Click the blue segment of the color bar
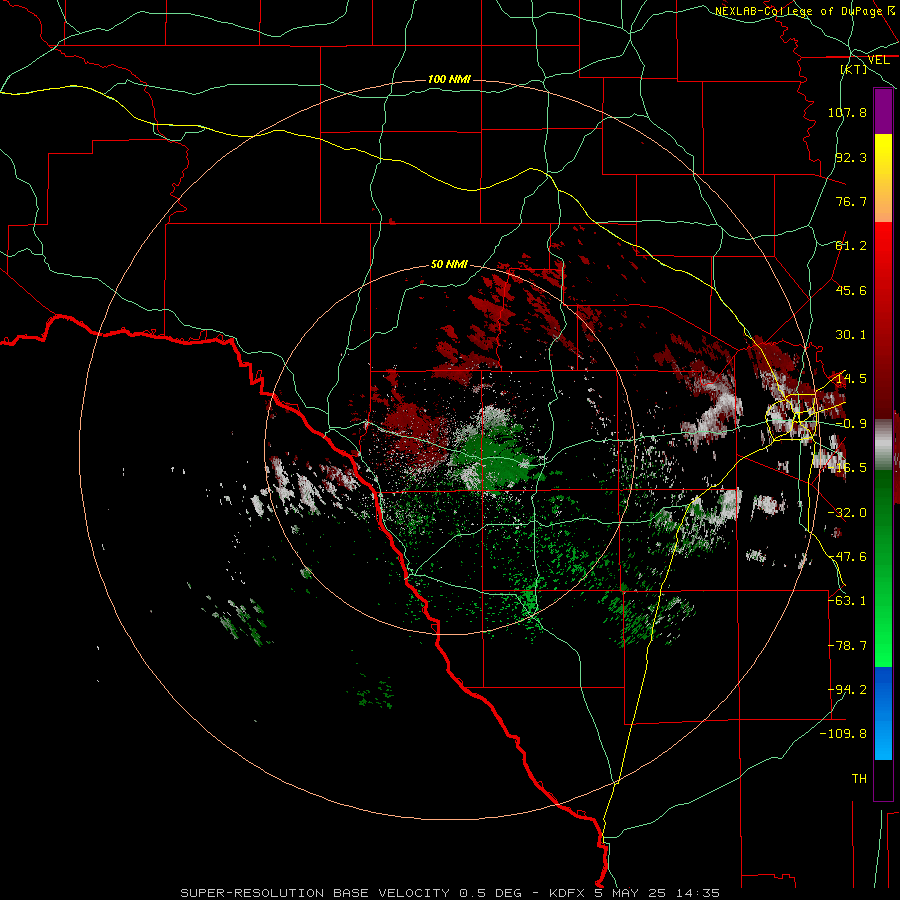This screenshot has height=900, width=900. pos(883,713)
